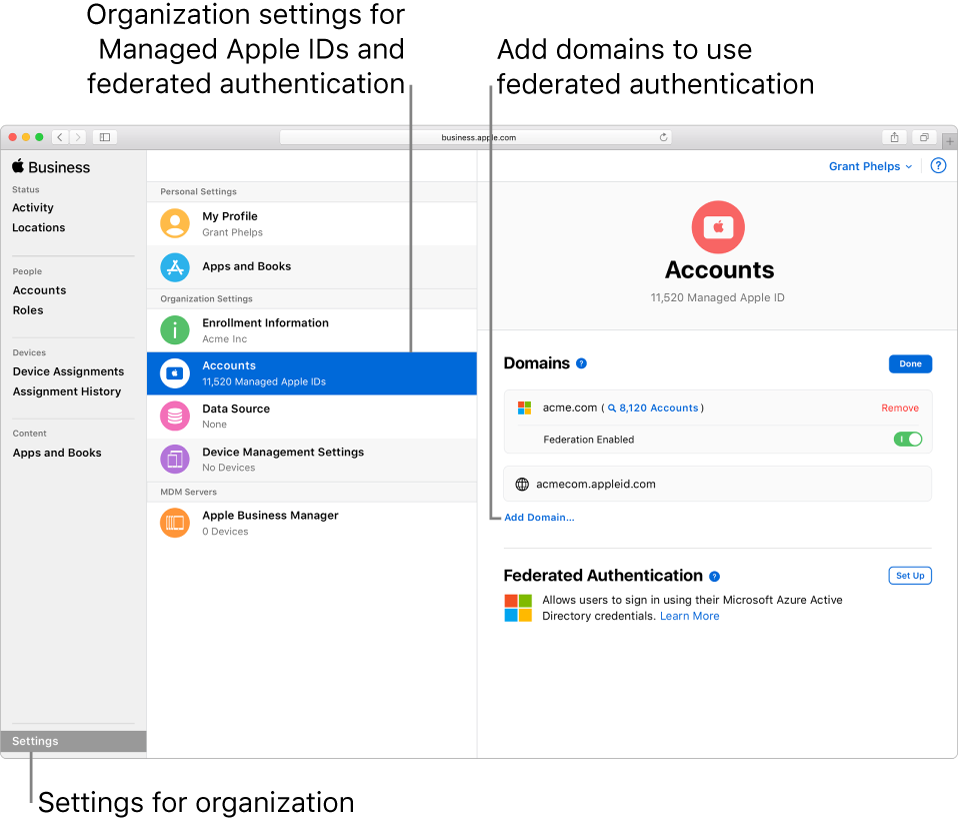Open the orange Apple Business Manager MDM icon
The image size is (958, 825).
(175, 523)
